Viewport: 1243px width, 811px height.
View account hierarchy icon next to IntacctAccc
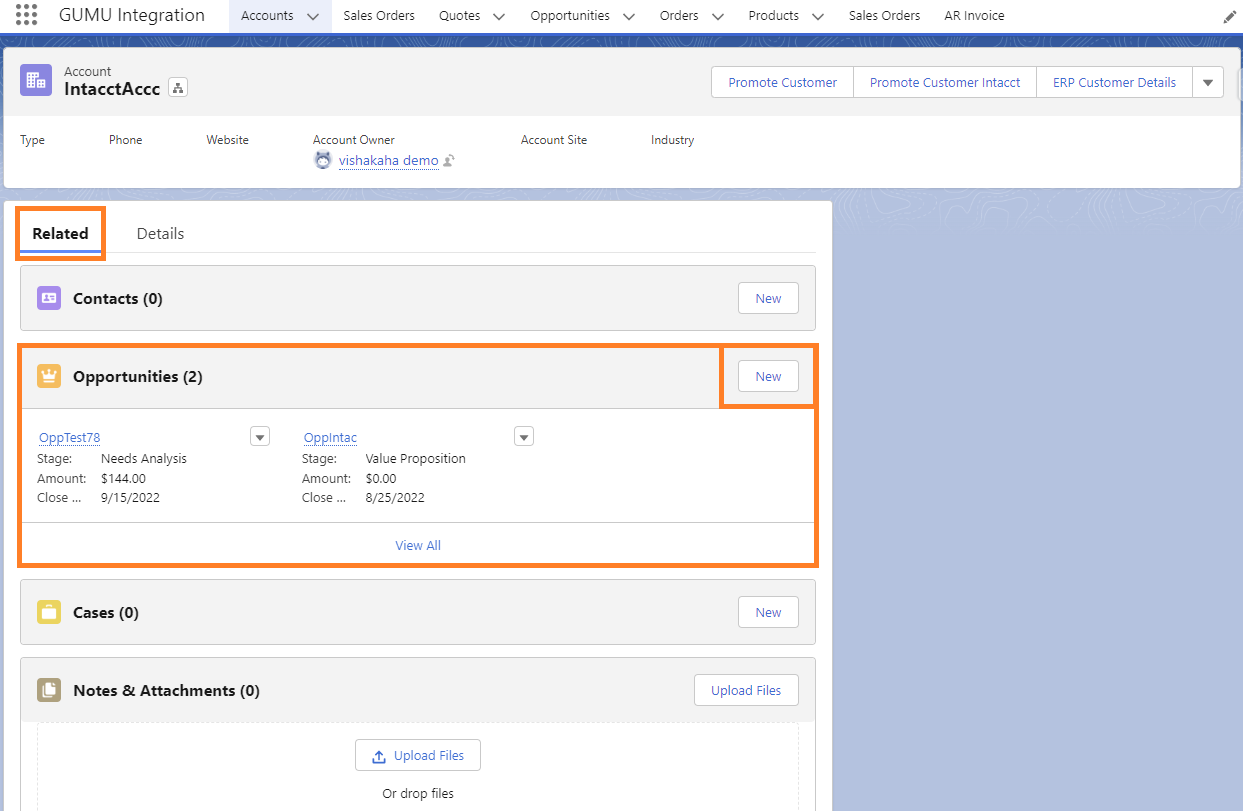click(178, 88)
